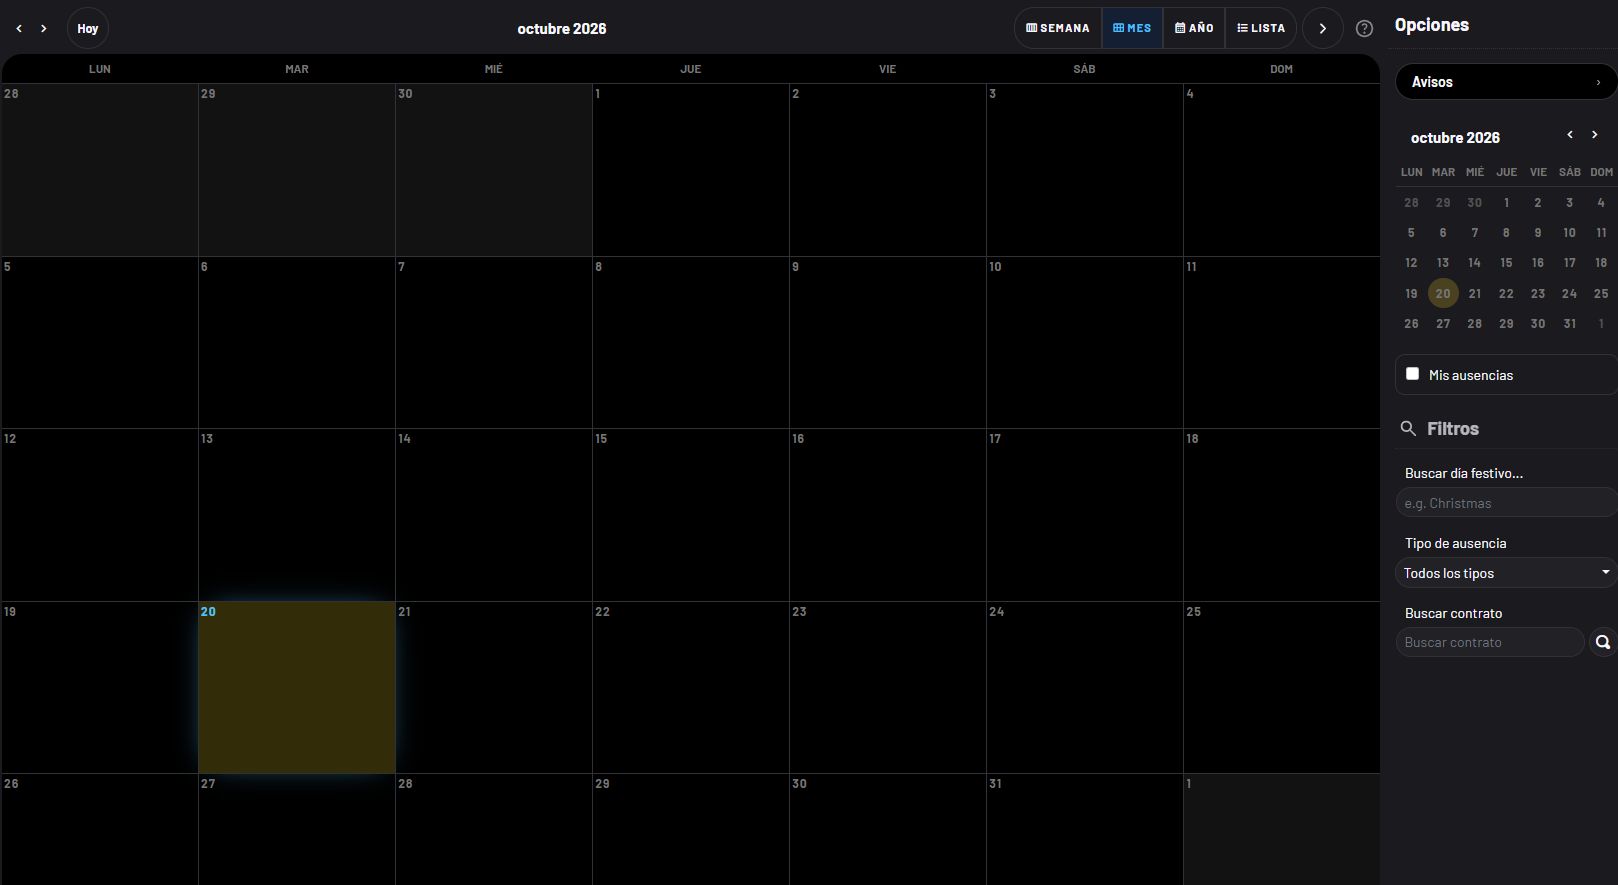
Task: Open the help question mark icon
Action: (1364, 29)
